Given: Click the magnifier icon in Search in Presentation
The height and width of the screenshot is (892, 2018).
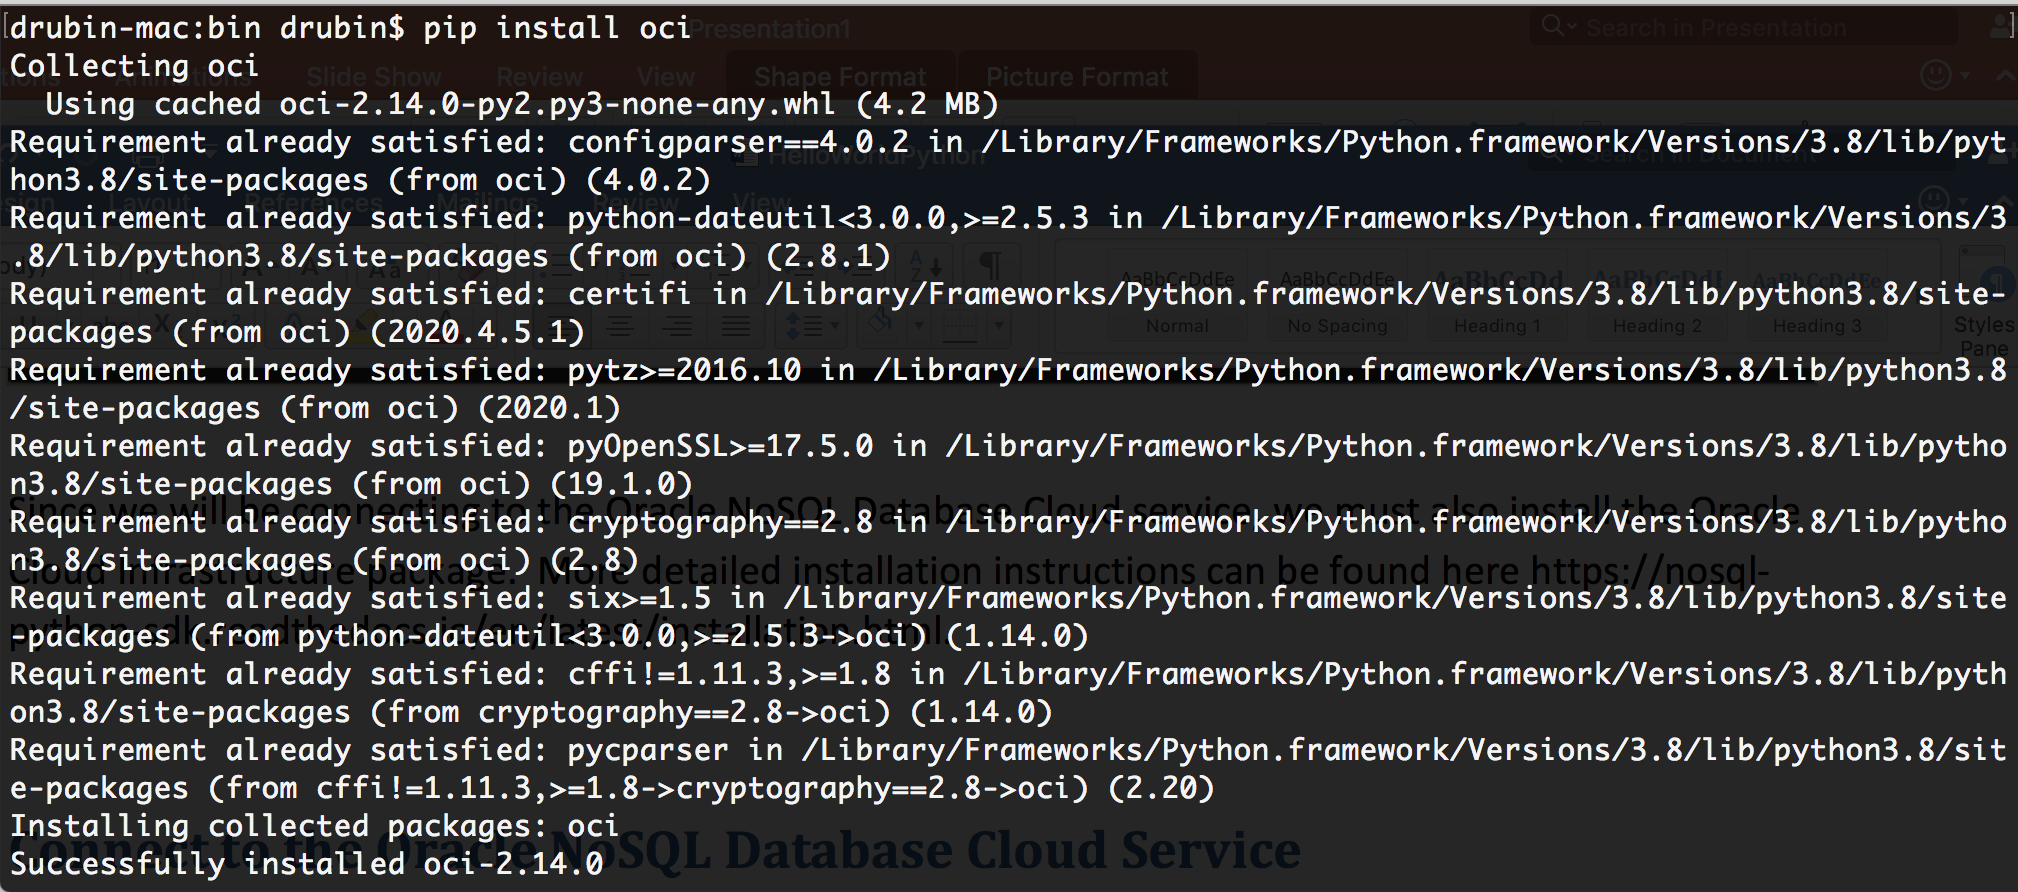Looking at the screenshot, I should pyautogui.click(x=1551, y=26).
